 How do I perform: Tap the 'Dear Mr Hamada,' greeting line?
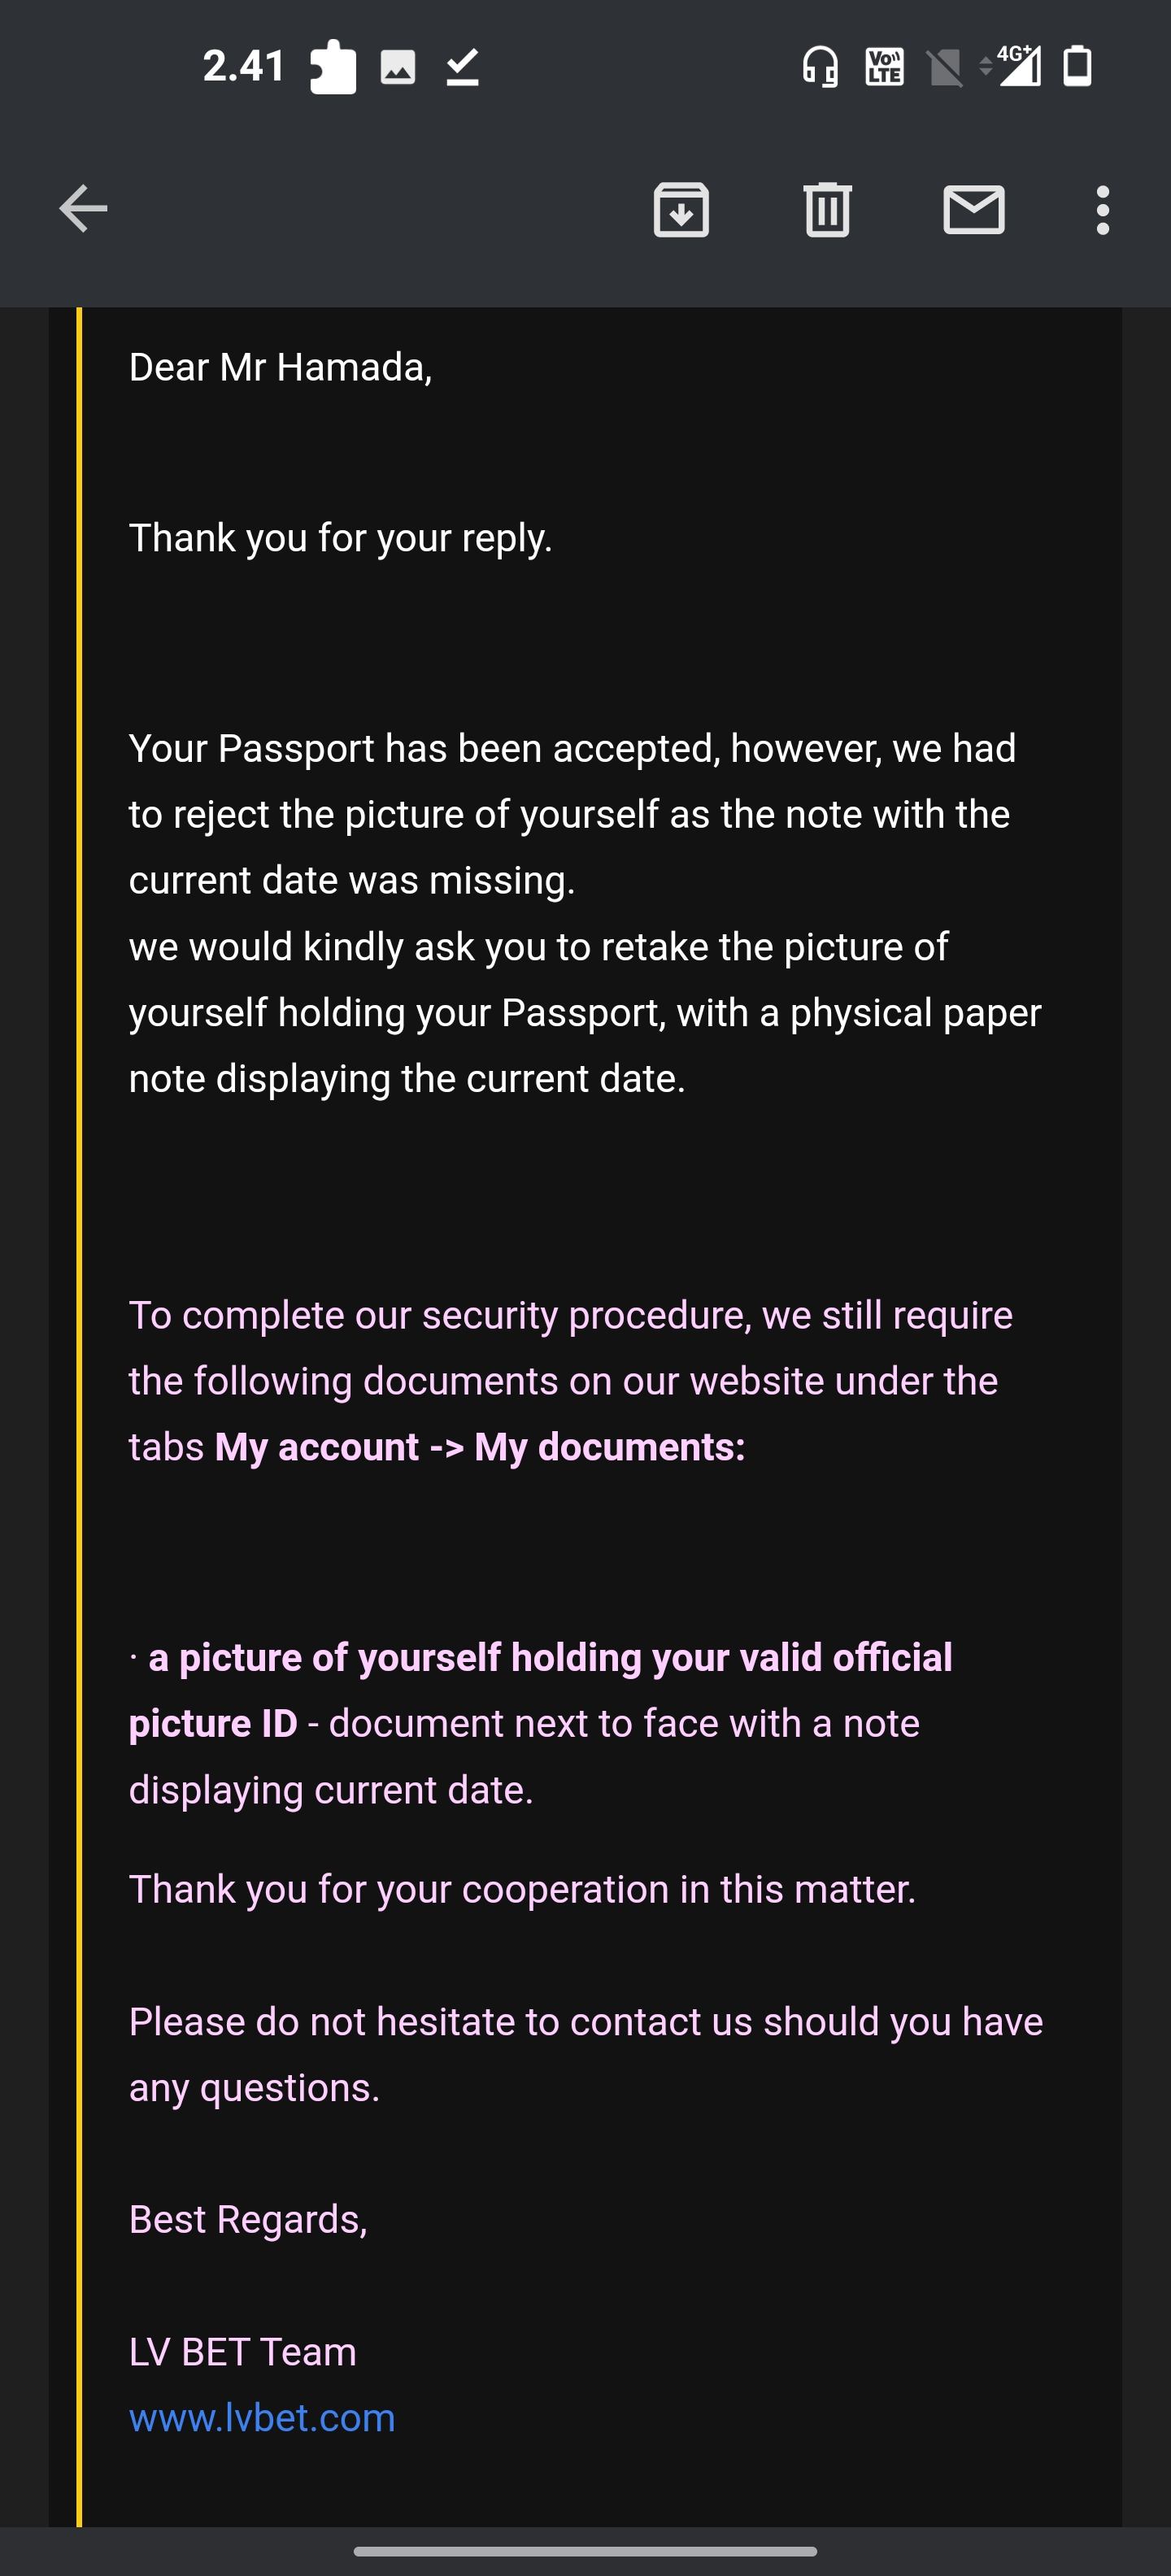pos(280,368)
